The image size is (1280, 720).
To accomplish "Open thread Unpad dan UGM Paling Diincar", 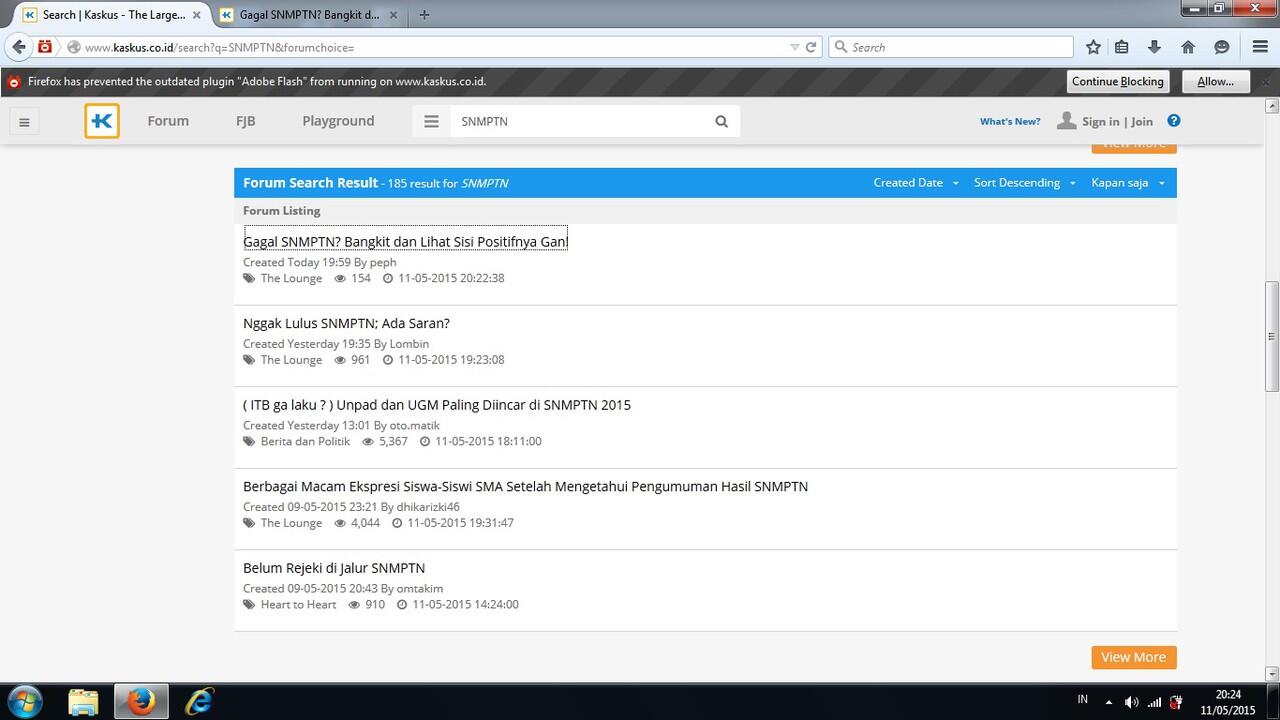I will pyautogui.click(x=437, y=405).
